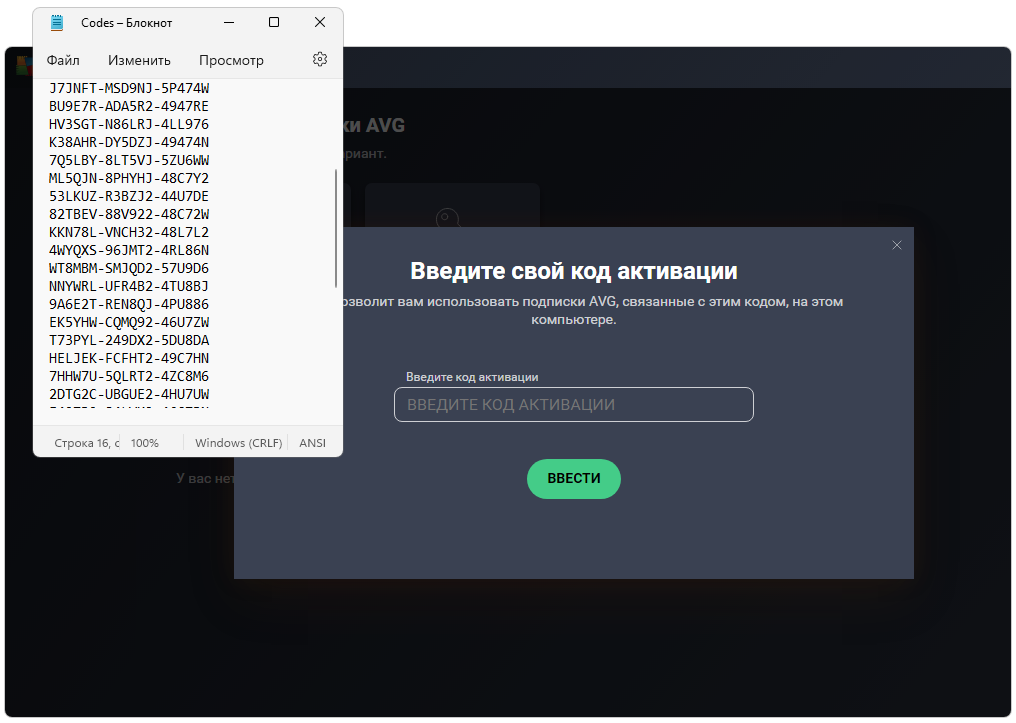This screenshot has width=1016, height=723.
Task: Click code line J7JNFT-MSD9NJ-5P474W
Action: click(x=129, y=88)
